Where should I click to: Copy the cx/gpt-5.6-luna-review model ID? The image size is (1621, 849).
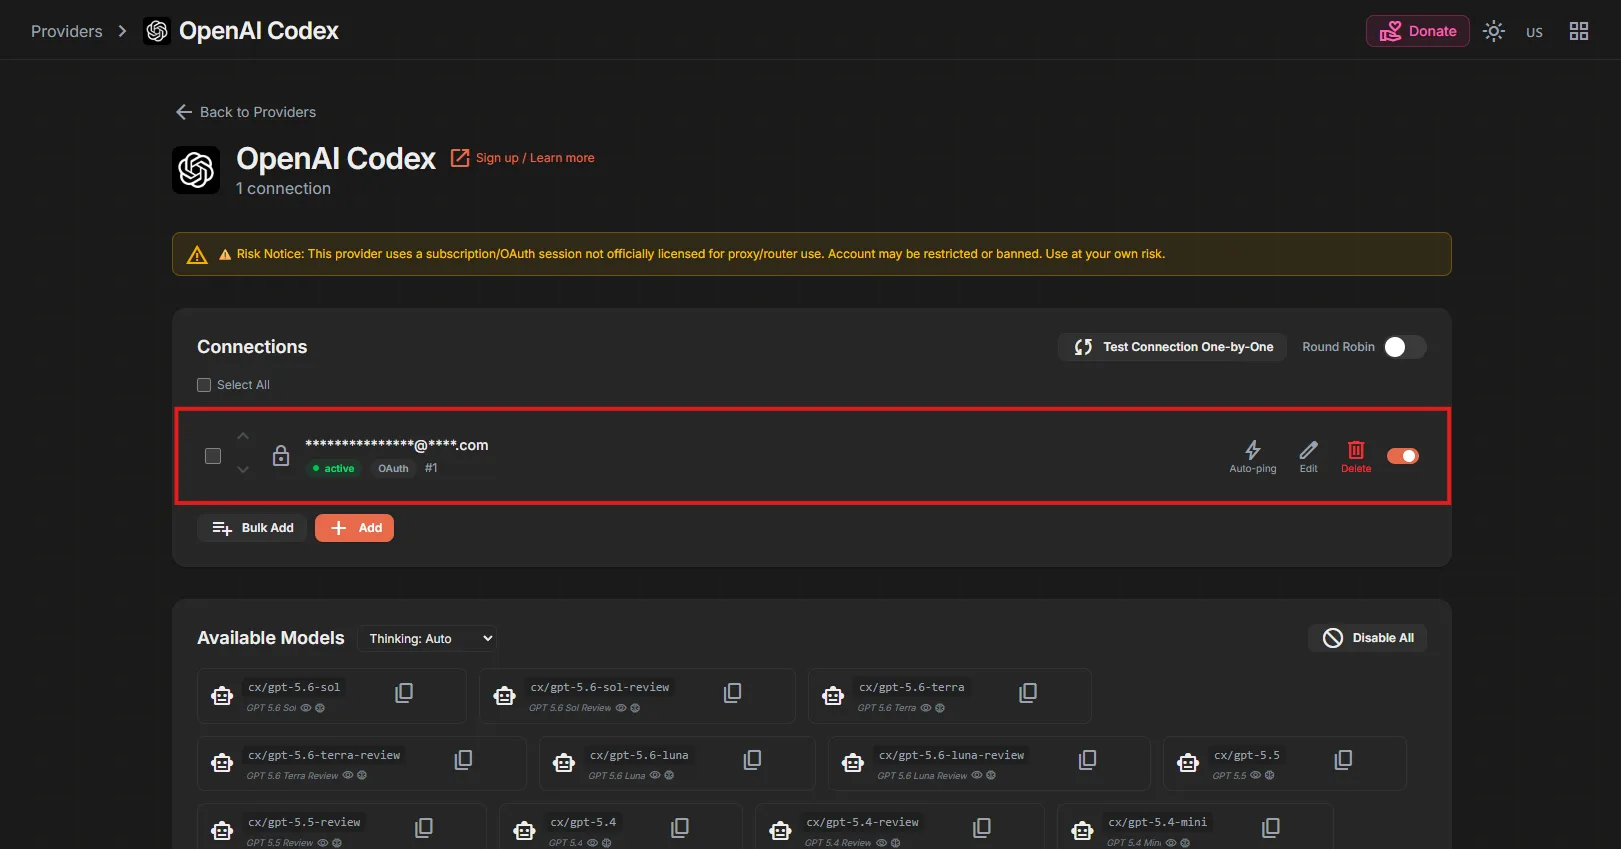coord(1088,761)
